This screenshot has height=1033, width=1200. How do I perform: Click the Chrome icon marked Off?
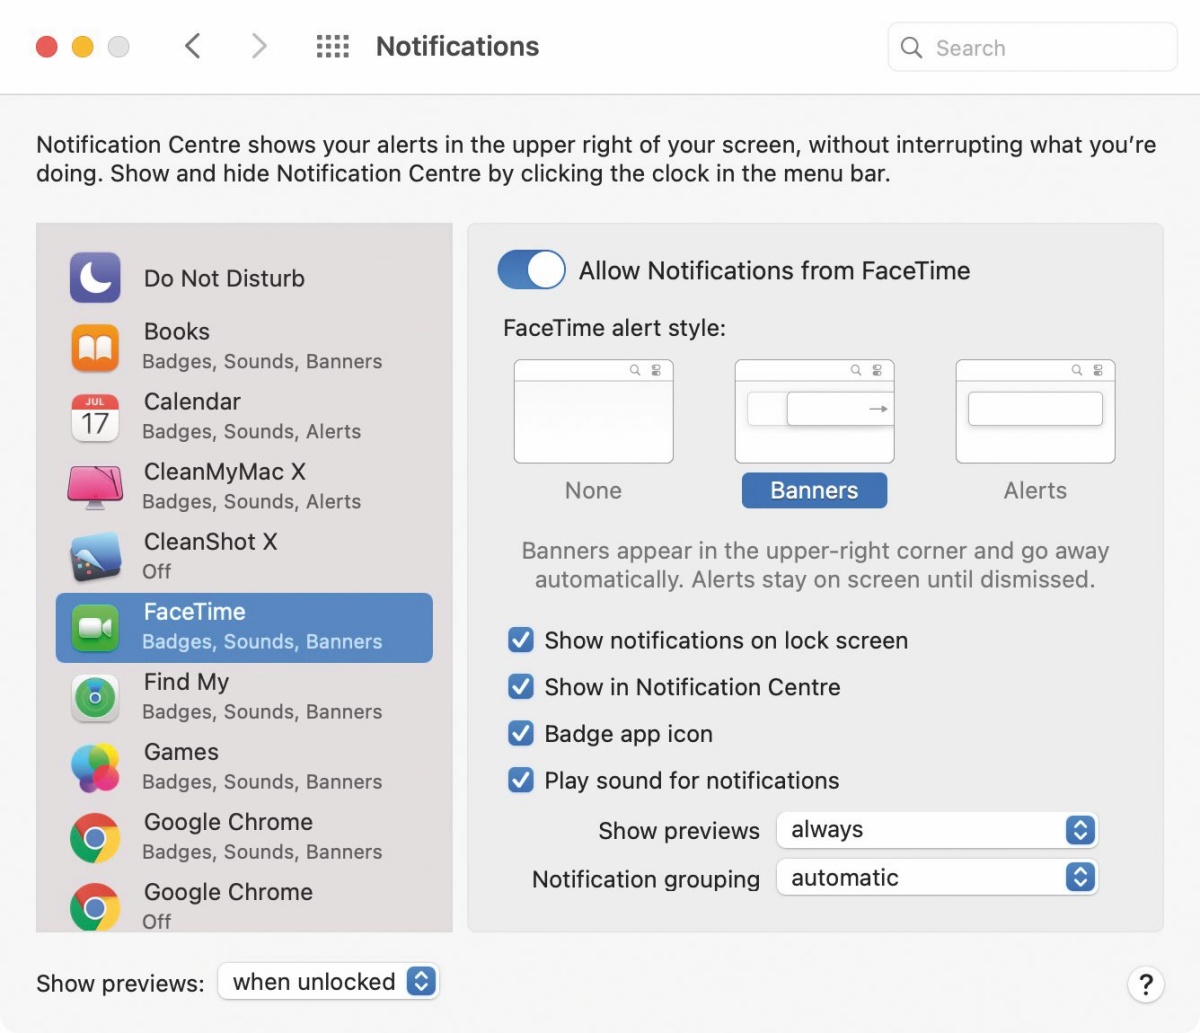point(95,906)
